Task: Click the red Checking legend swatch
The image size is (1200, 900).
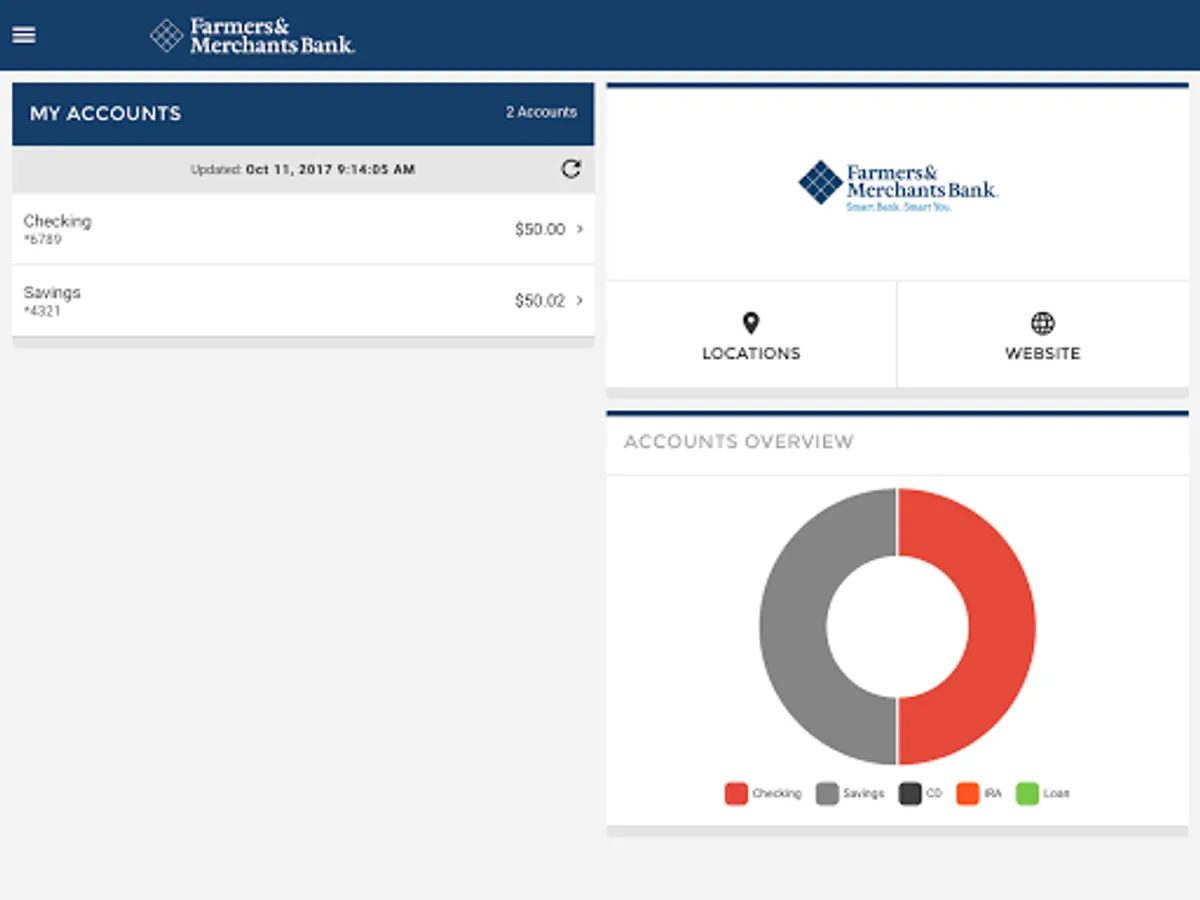Action: [x=736, y=794]
